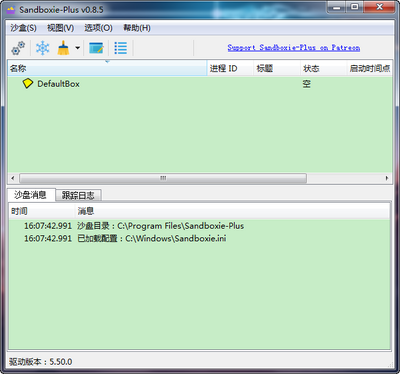Minimize the Sandboxie-Plus window
Screen dimensions: 400x374
coord(337,7)
